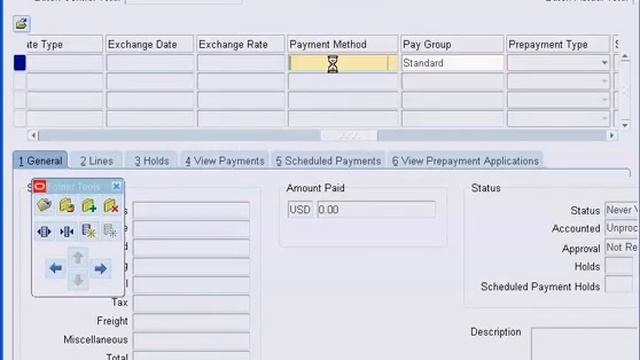Open Prepayment Type dropdown in second row

pos(604,81)
